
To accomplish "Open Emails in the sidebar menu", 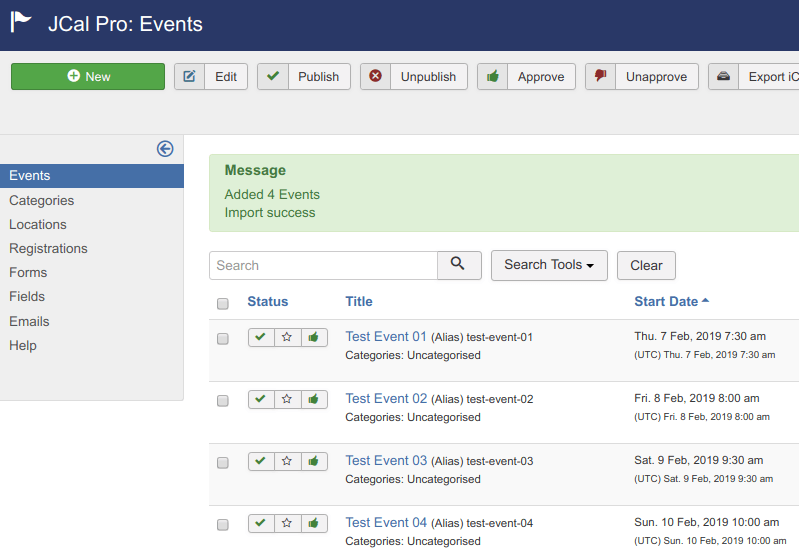I will 29,321.
